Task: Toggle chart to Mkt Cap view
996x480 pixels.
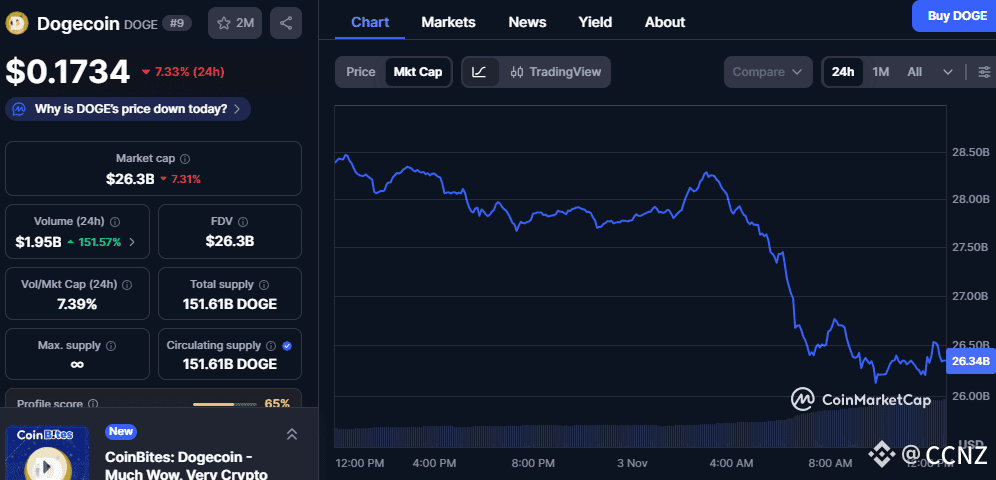Action: coord(418,72)
